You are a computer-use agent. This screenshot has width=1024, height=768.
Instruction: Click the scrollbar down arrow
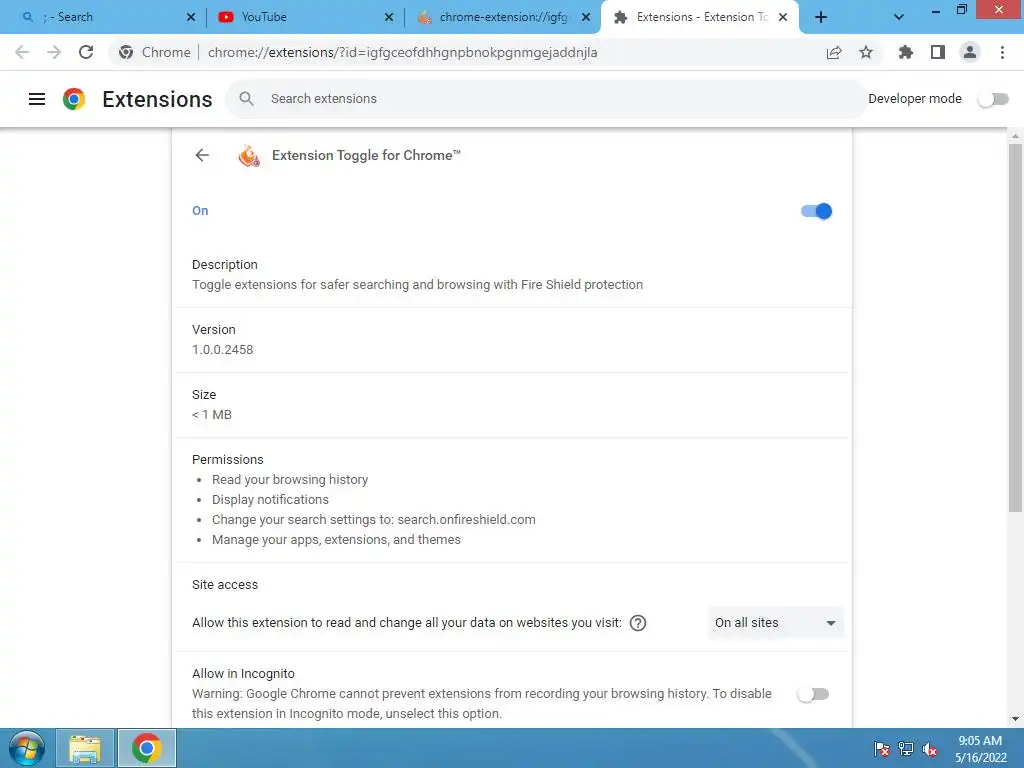coord(1015,719)
